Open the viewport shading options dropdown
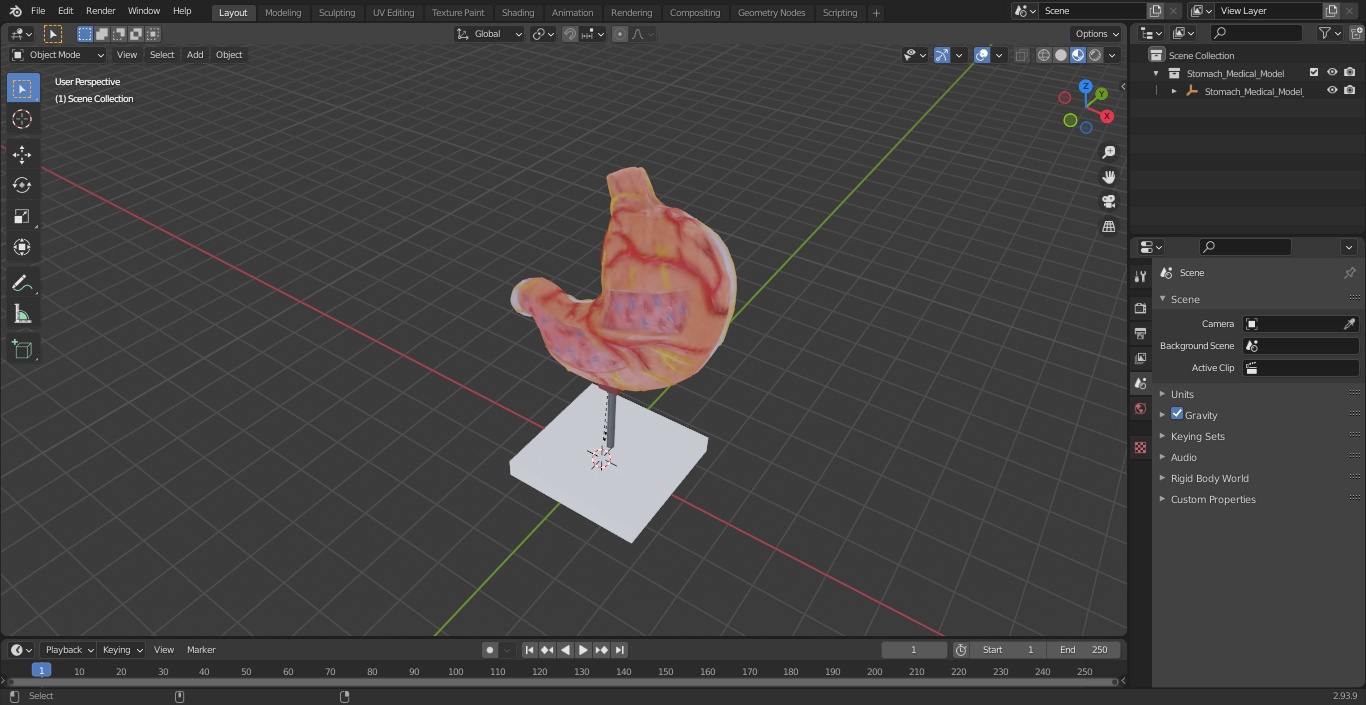The height and width of the screenshot is (705, 1366). click(x=1112, y=55)
